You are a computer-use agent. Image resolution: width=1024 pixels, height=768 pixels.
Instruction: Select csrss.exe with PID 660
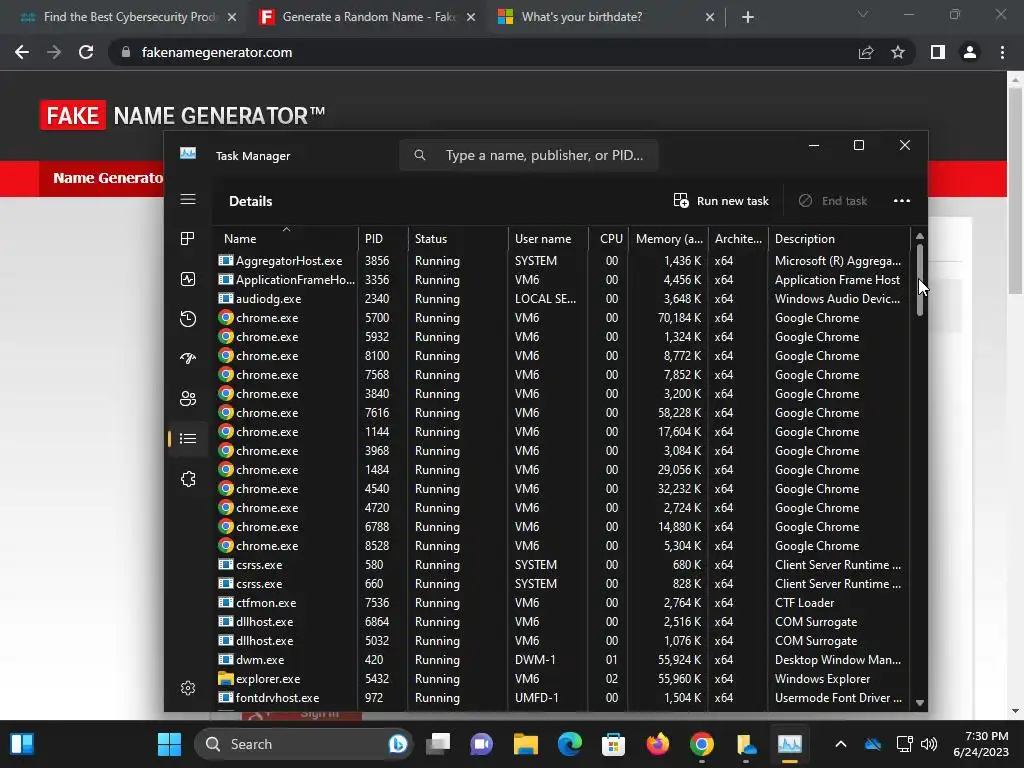pos(562,583)
